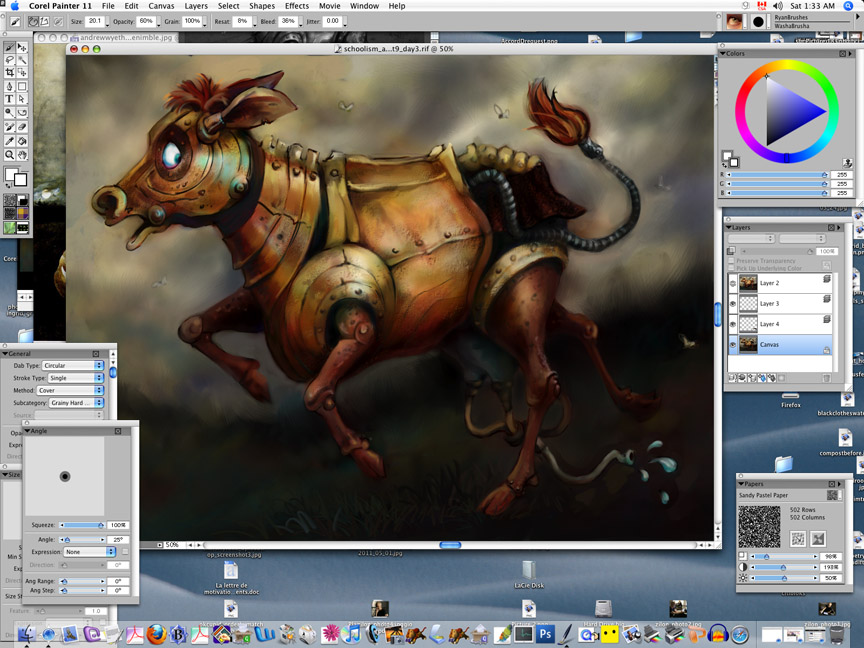
Task: Hide Layer 3 via eye icon
Action: click(732, 304)
